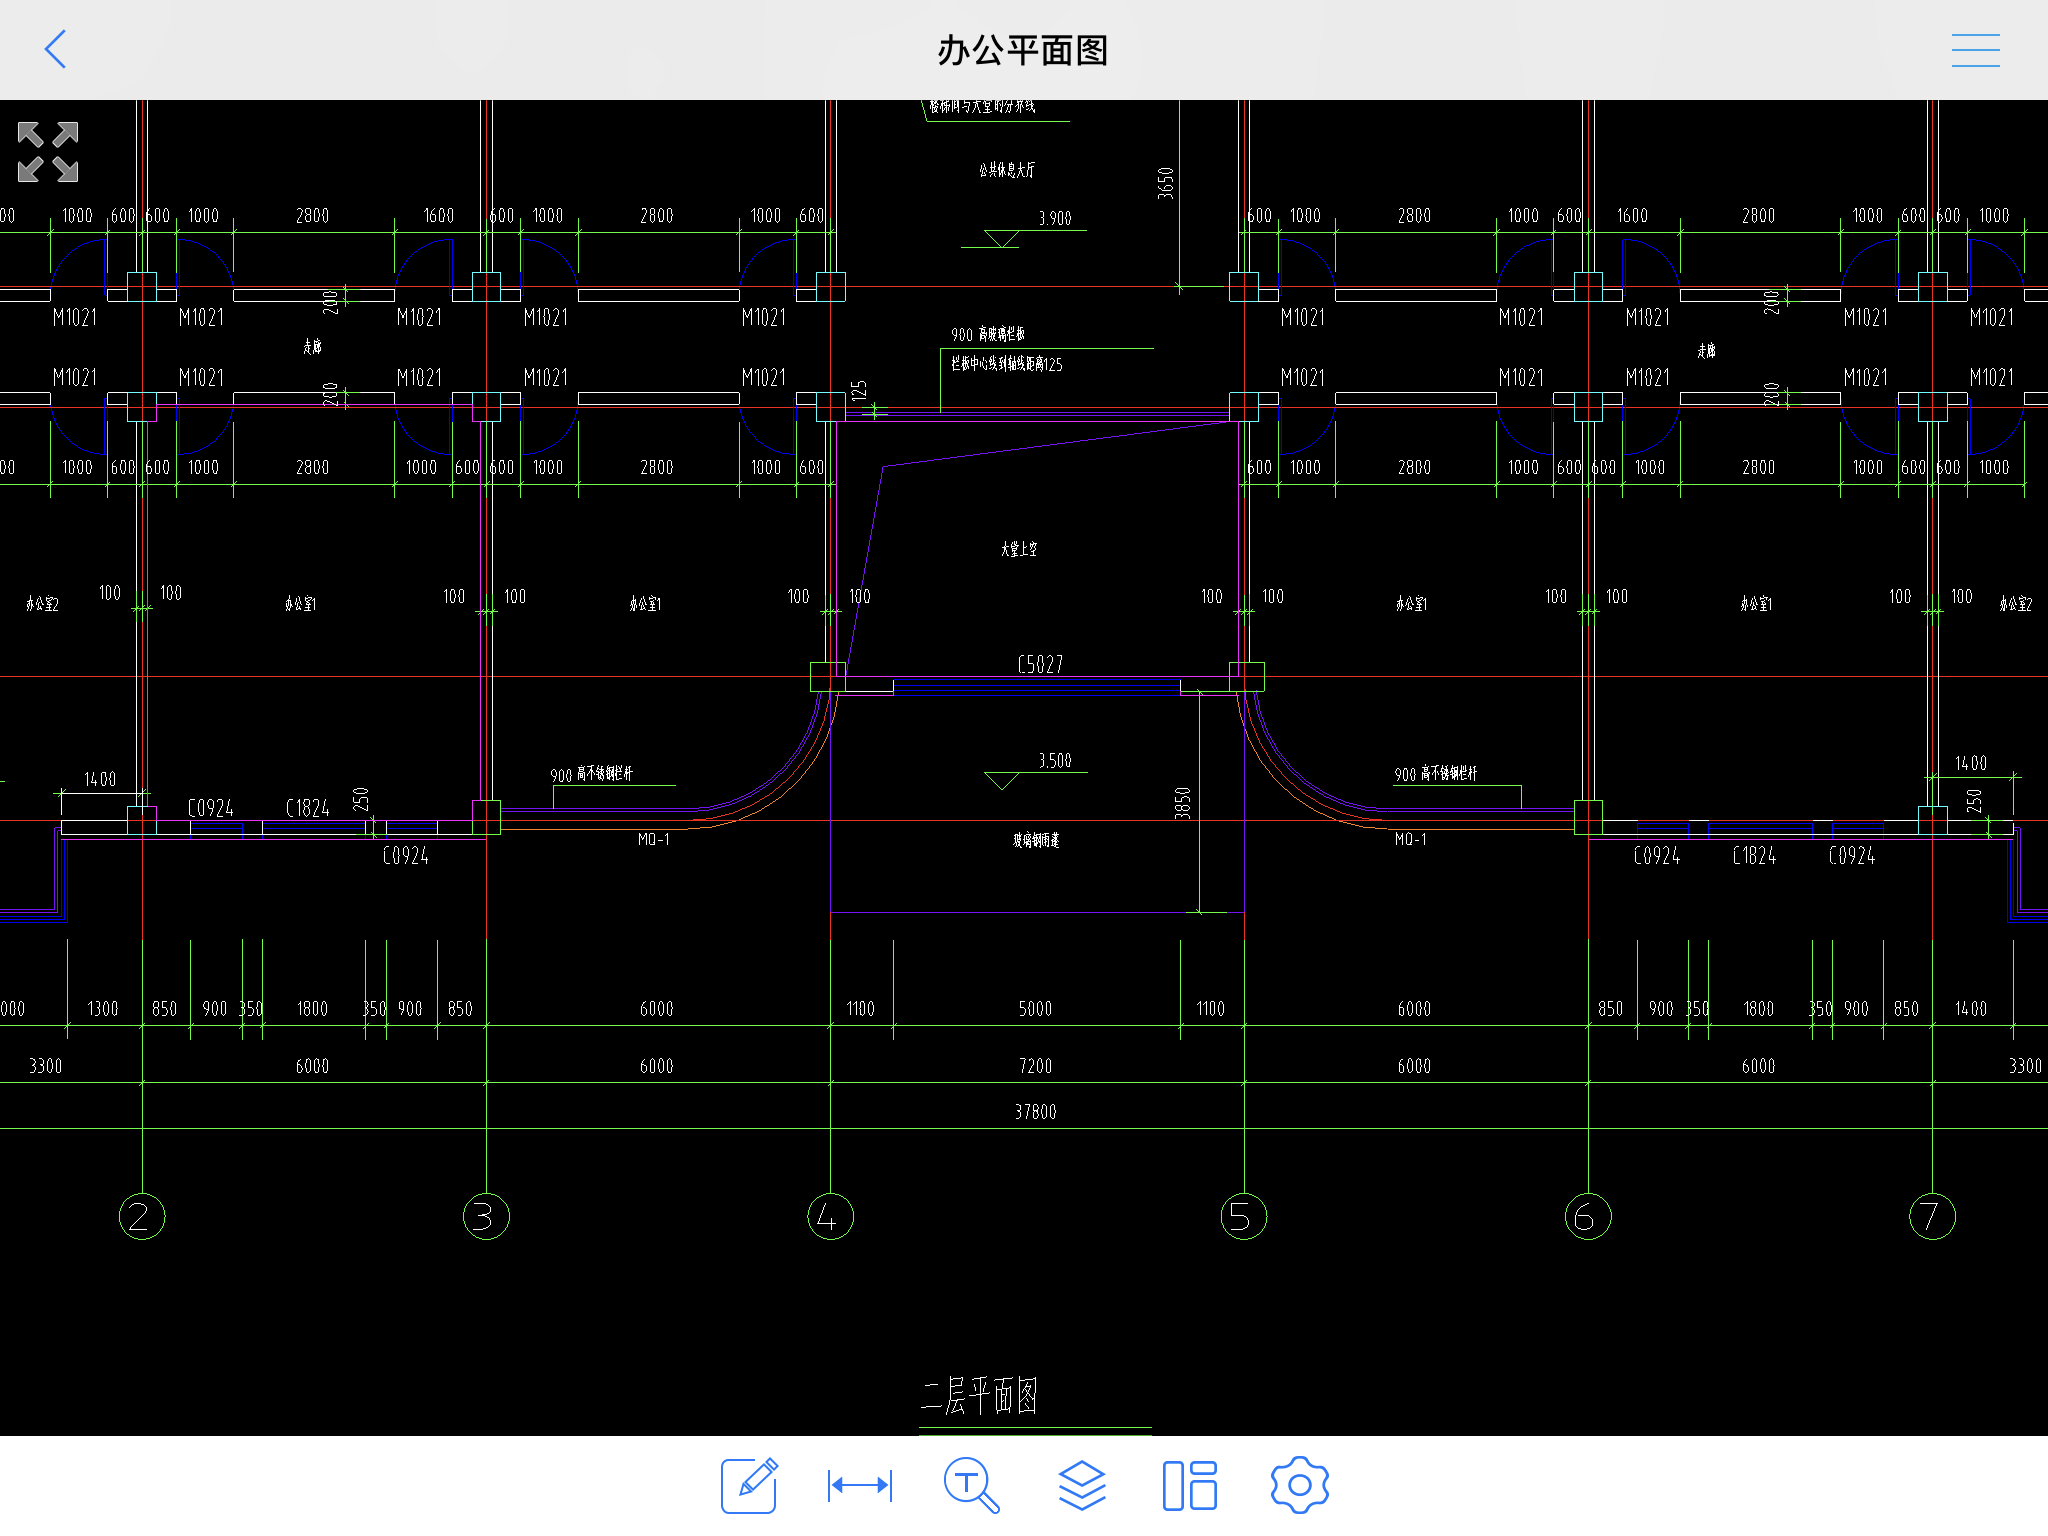
Task: Select the 办公室2 label at left edge
Action: (x=42, y=604)
